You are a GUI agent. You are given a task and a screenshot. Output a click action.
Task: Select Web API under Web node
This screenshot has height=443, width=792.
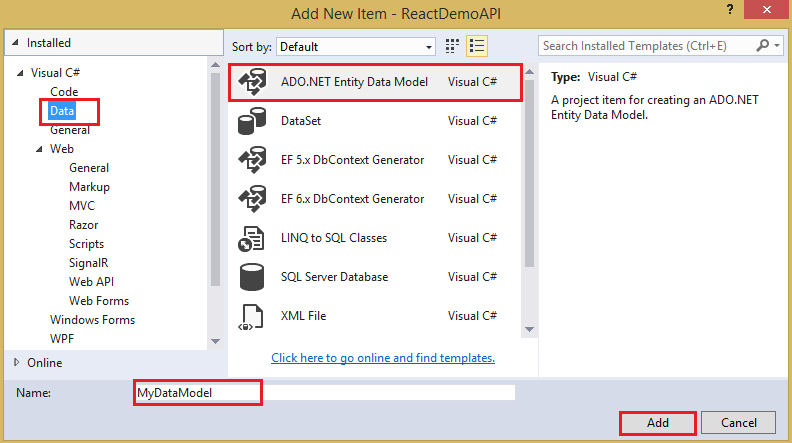92,282
